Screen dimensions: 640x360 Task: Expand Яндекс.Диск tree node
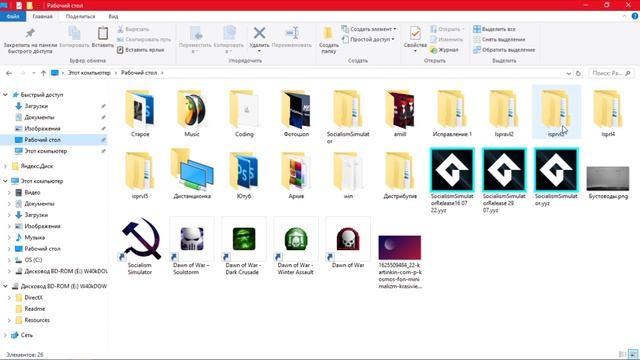click(5, 166)
